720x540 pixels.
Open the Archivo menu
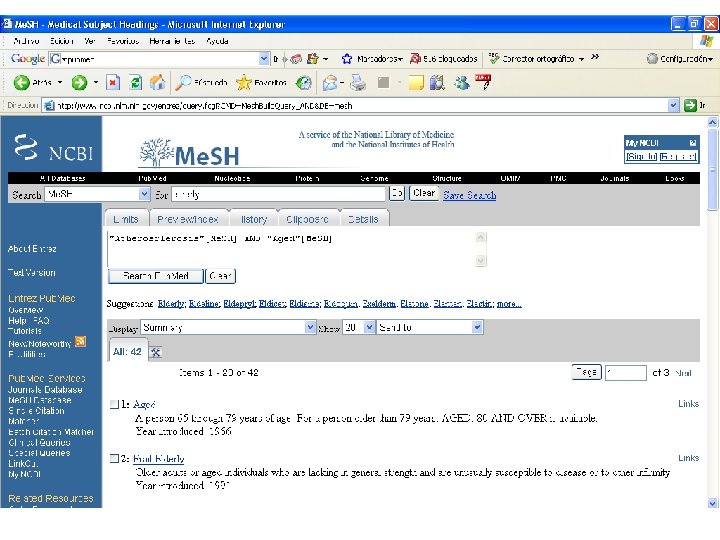(x=26, y=41)
